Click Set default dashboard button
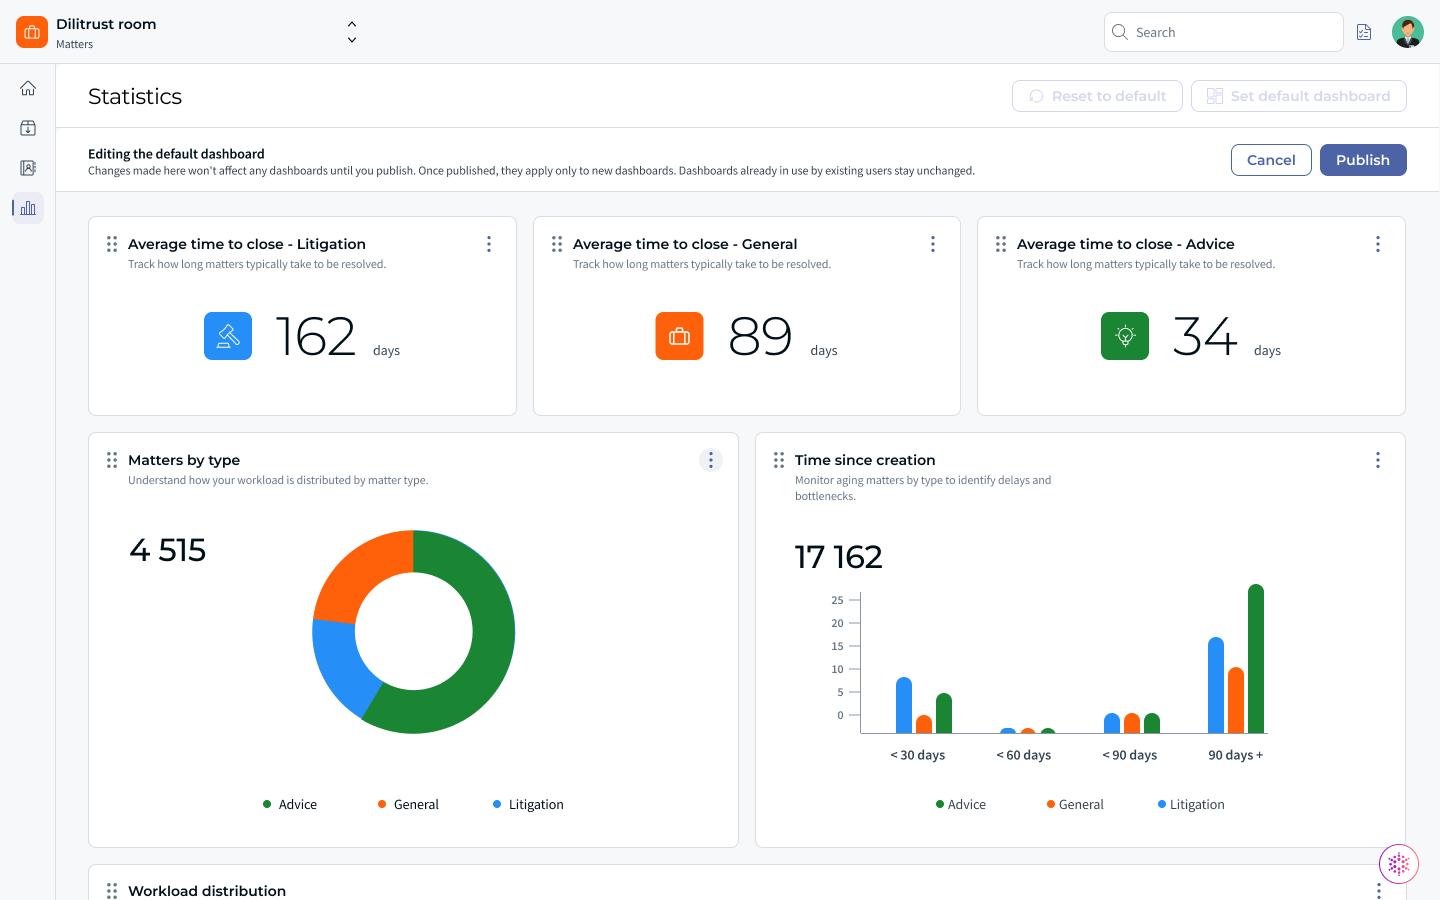Screen dimensions: 1440x900 (1299, 96)
